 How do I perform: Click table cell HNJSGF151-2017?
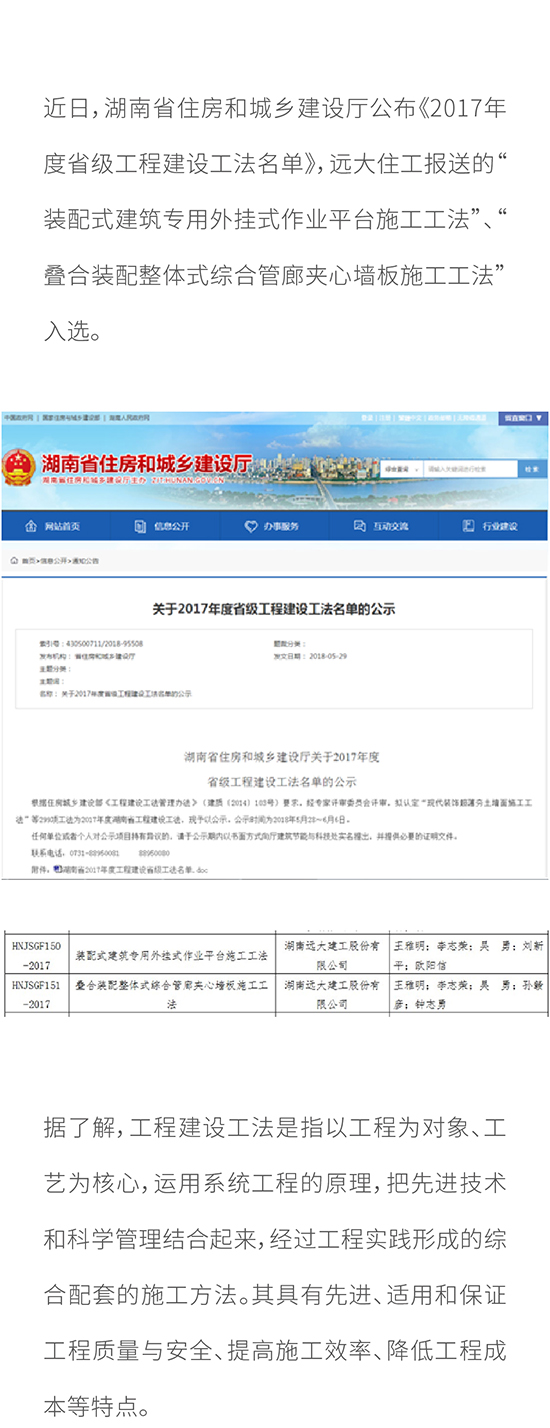click(x=37, y=993)
